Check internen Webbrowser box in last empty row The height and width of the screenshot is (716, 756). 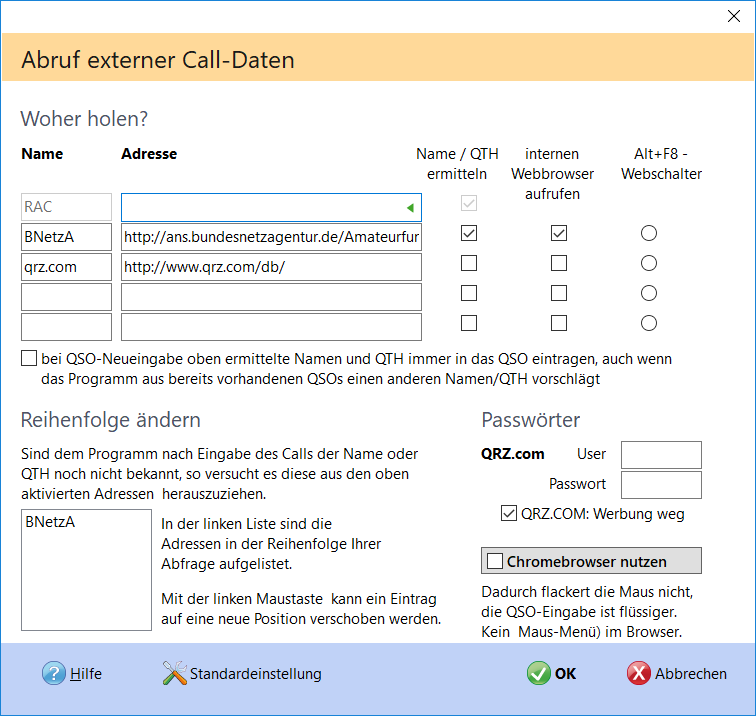coord(559,323)
